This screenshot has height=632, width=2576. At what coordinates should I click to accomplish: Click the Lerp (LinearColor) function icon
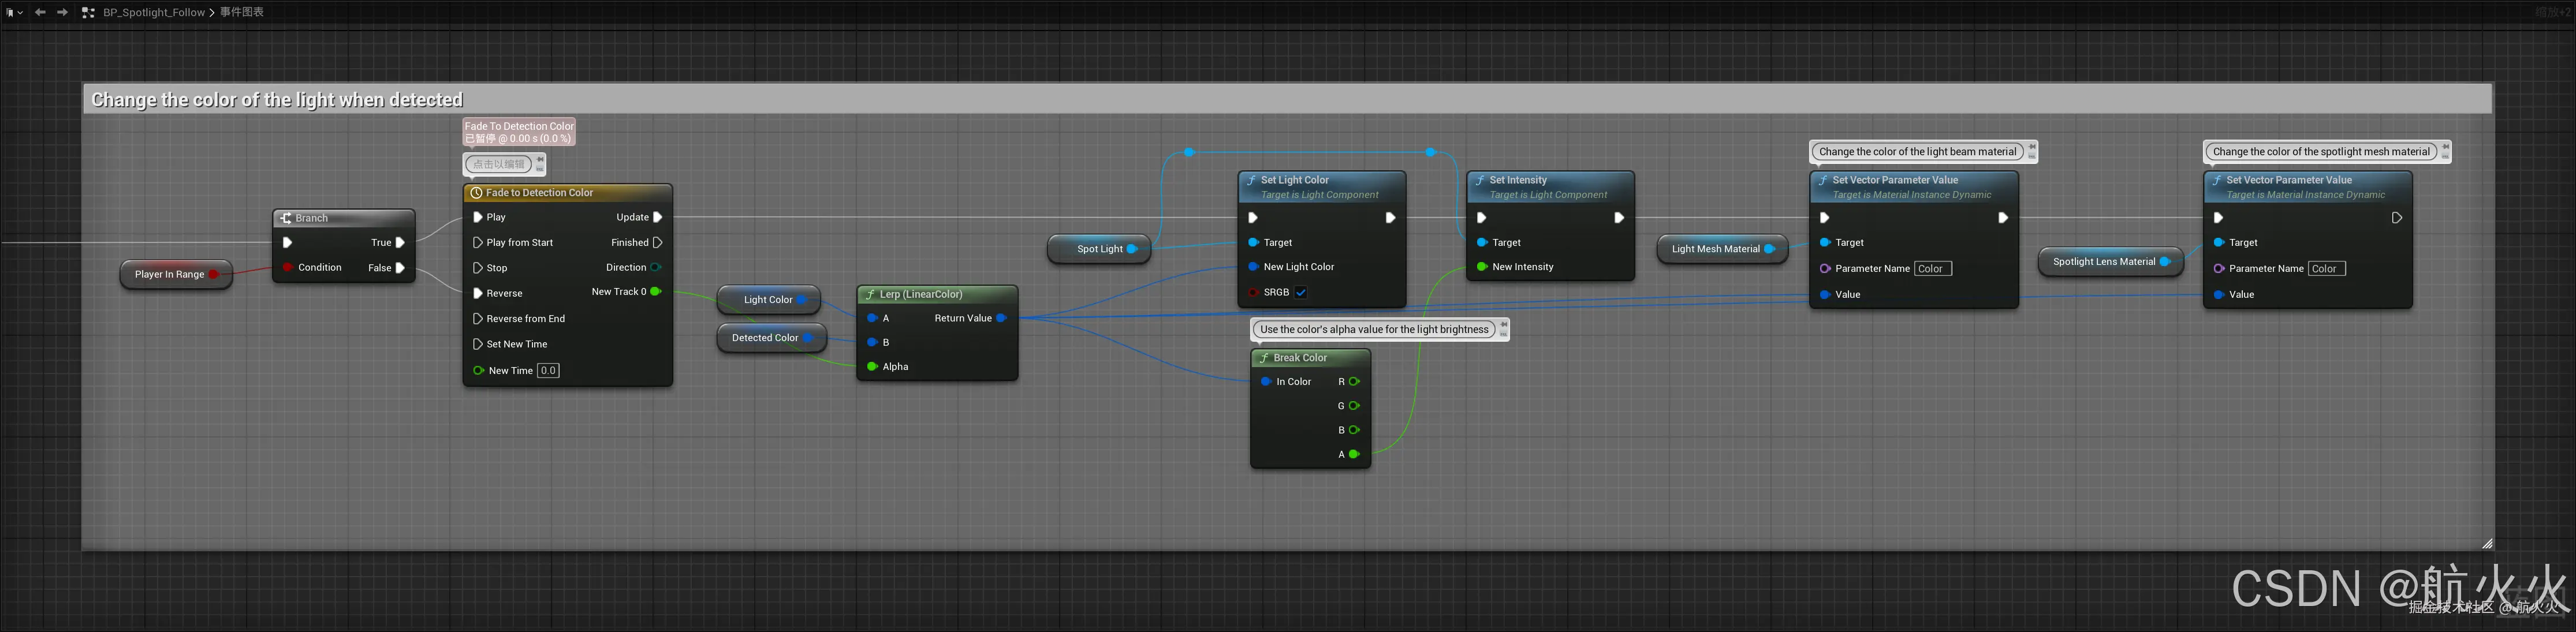tap(870, 294)
